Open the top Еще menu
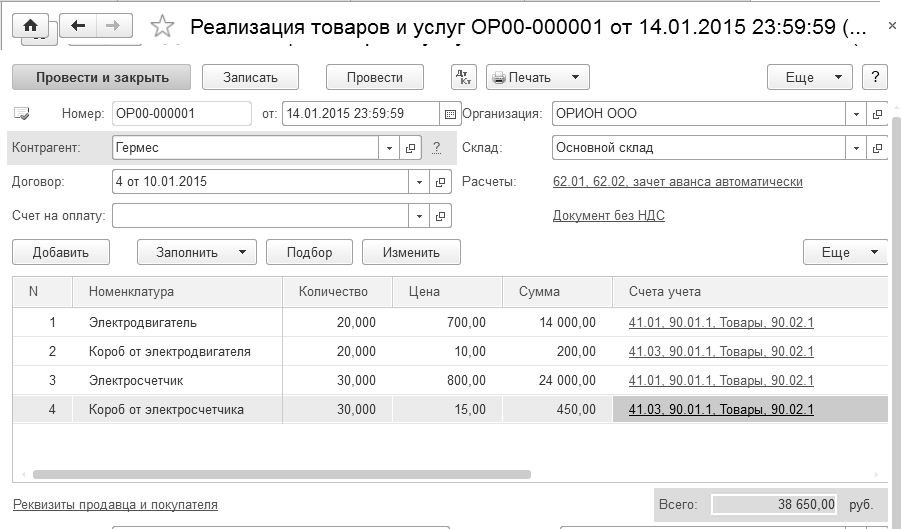 coord(810,77)
